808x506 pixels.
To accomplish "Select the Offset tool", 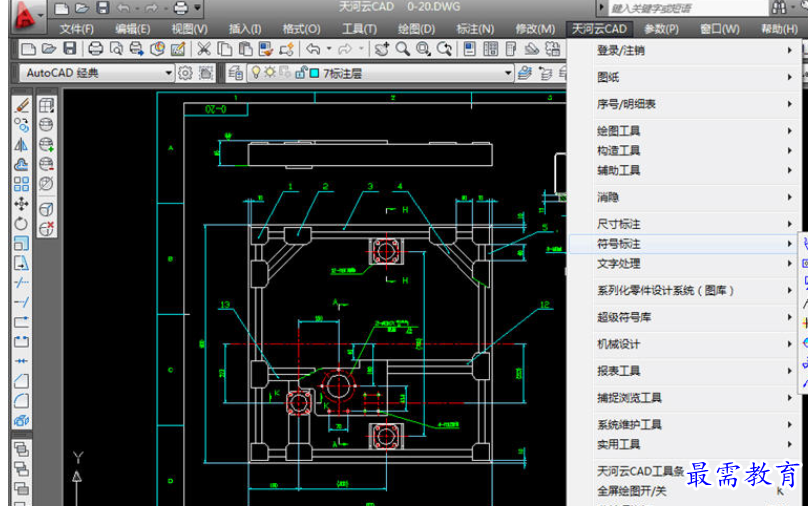I will tap(22, 164).
